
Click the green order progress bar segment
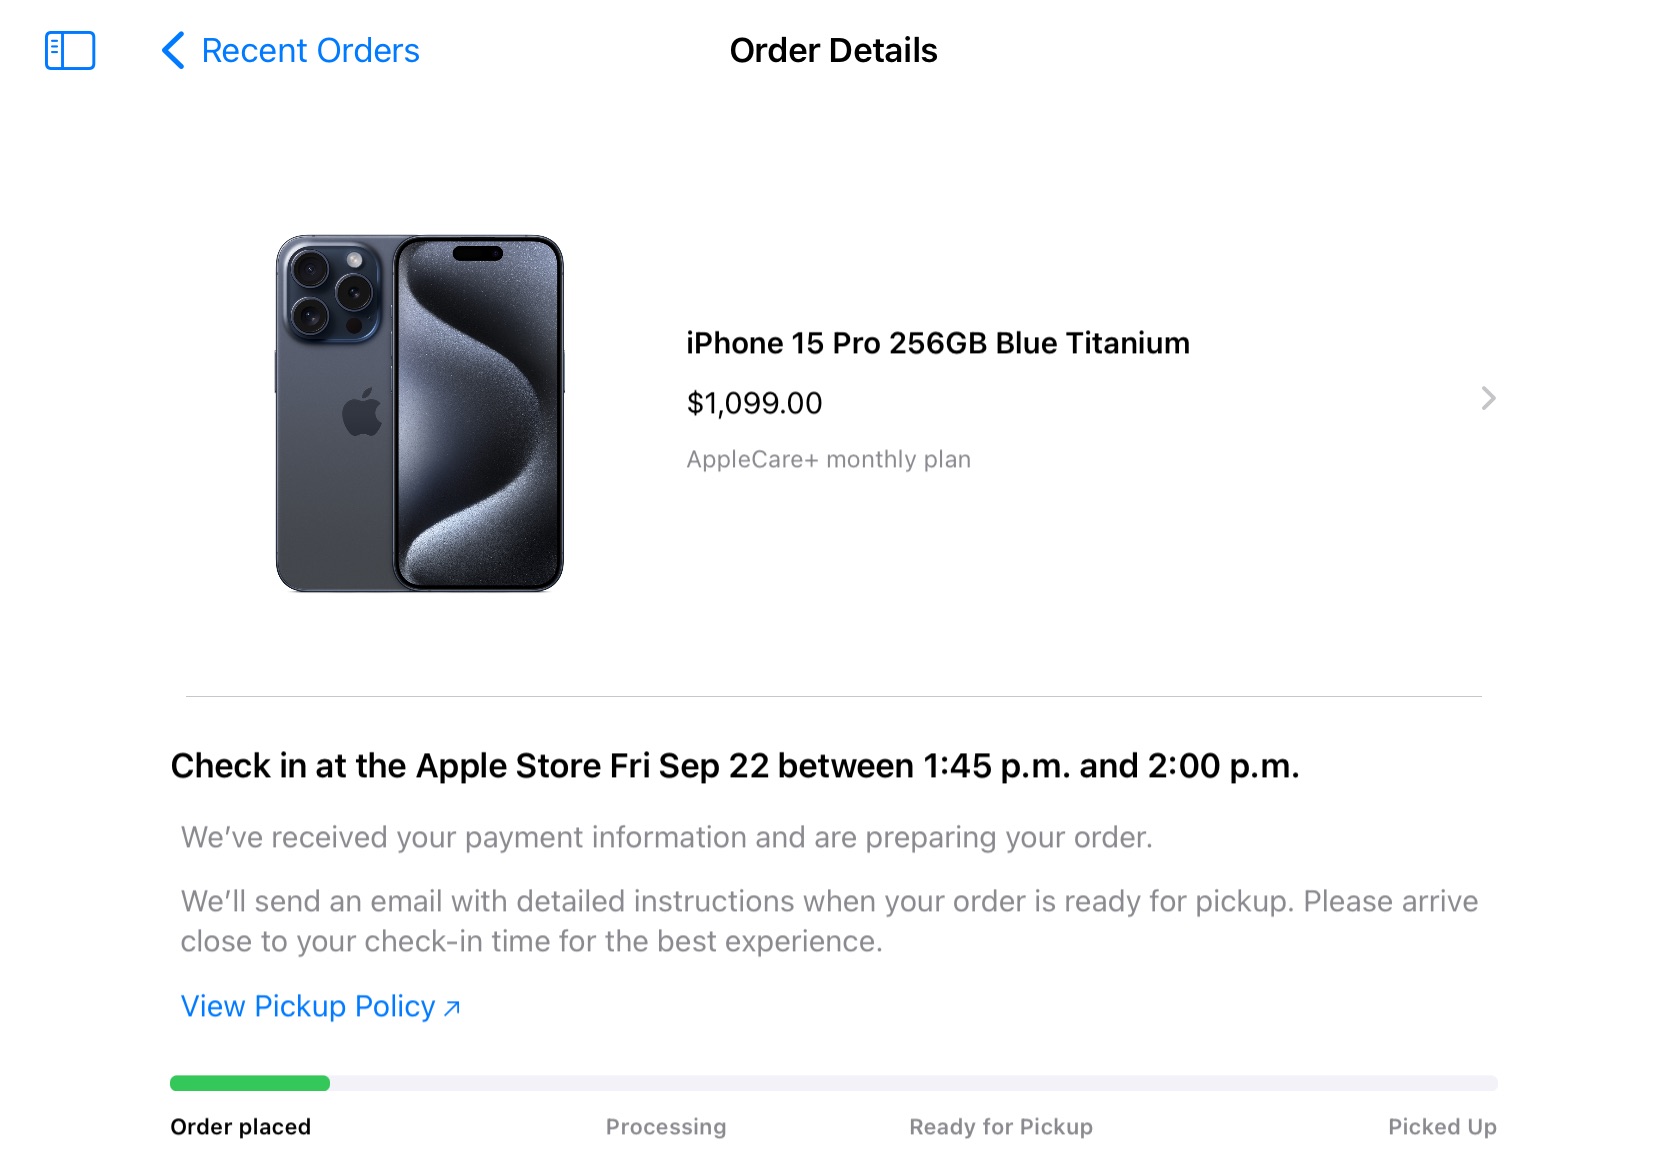(x=250, y=1083)
